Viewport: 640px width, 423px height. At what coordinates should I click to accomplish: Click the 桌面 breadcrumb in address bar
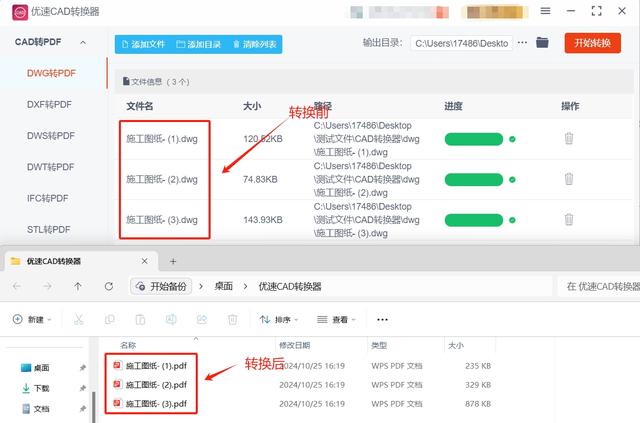224,287
